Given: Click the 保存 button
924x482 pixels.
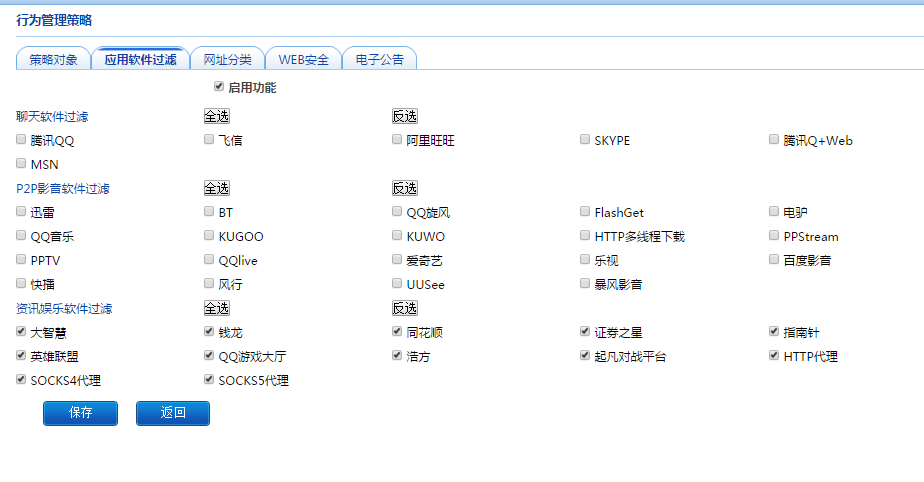Looking at the screenshot, I should (x=80, y=413).
